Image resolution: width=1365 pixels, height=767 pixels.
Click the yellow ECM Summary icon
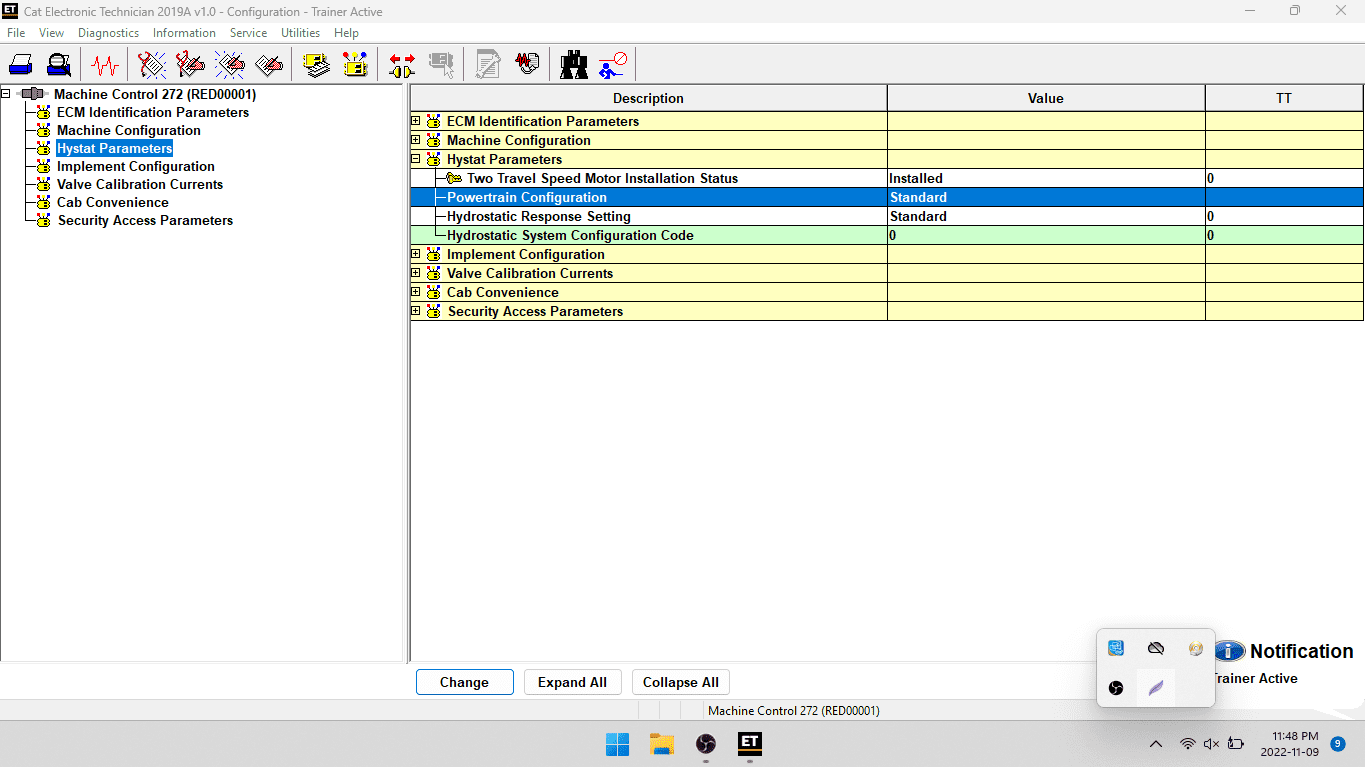click(317, 65)
